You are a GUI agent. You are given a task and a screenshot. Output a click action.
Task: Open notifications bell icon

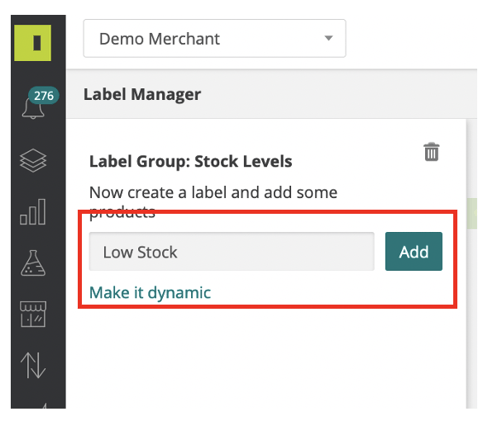pos(33,108)
